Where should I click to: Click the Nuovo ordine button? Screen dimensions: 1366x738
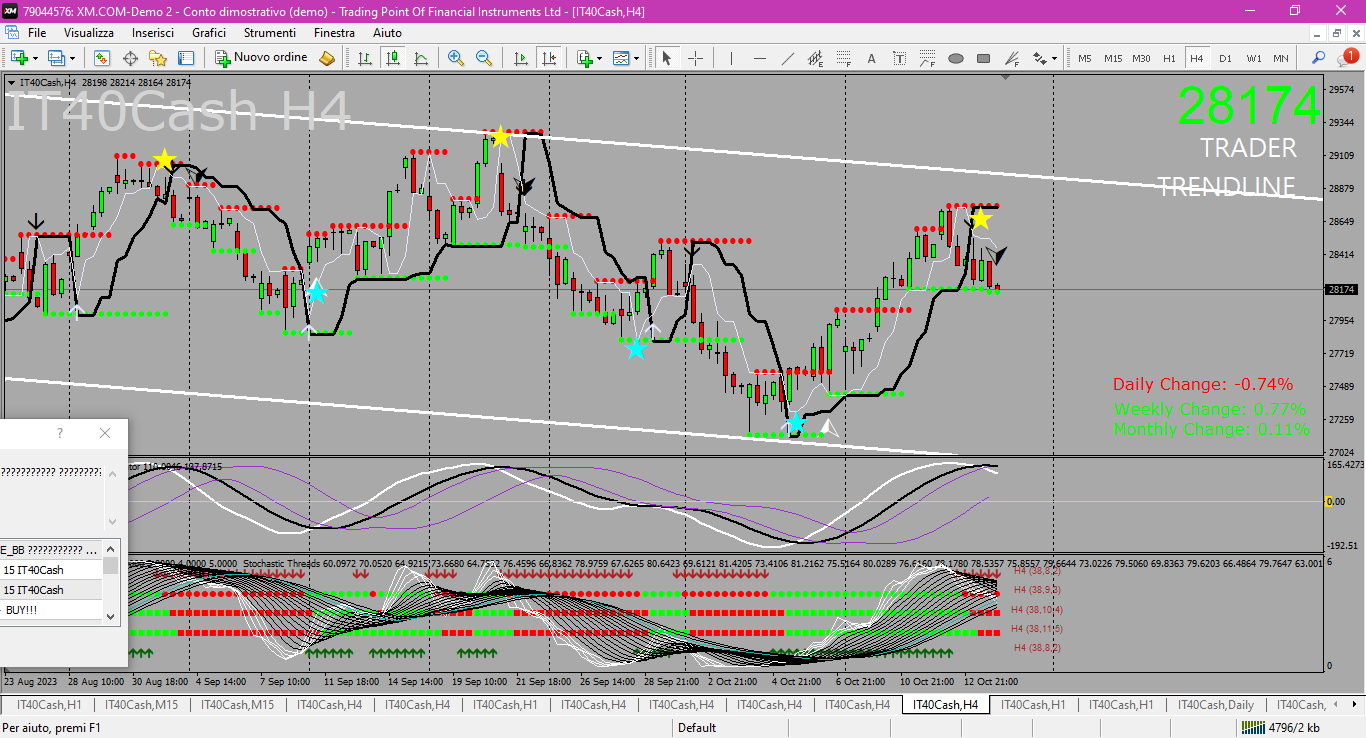click(x=262, y=58)
